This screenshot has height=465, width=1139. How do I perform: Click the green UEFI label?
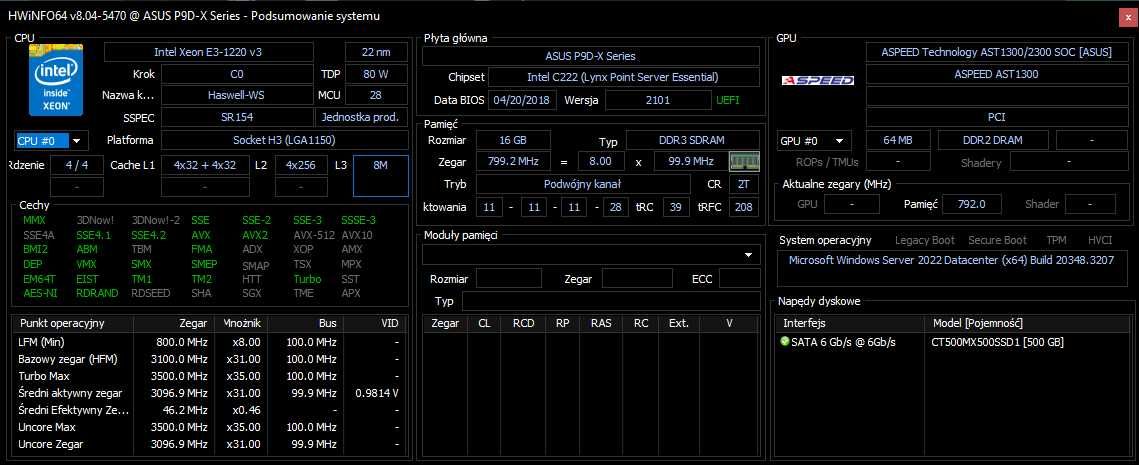729,100
